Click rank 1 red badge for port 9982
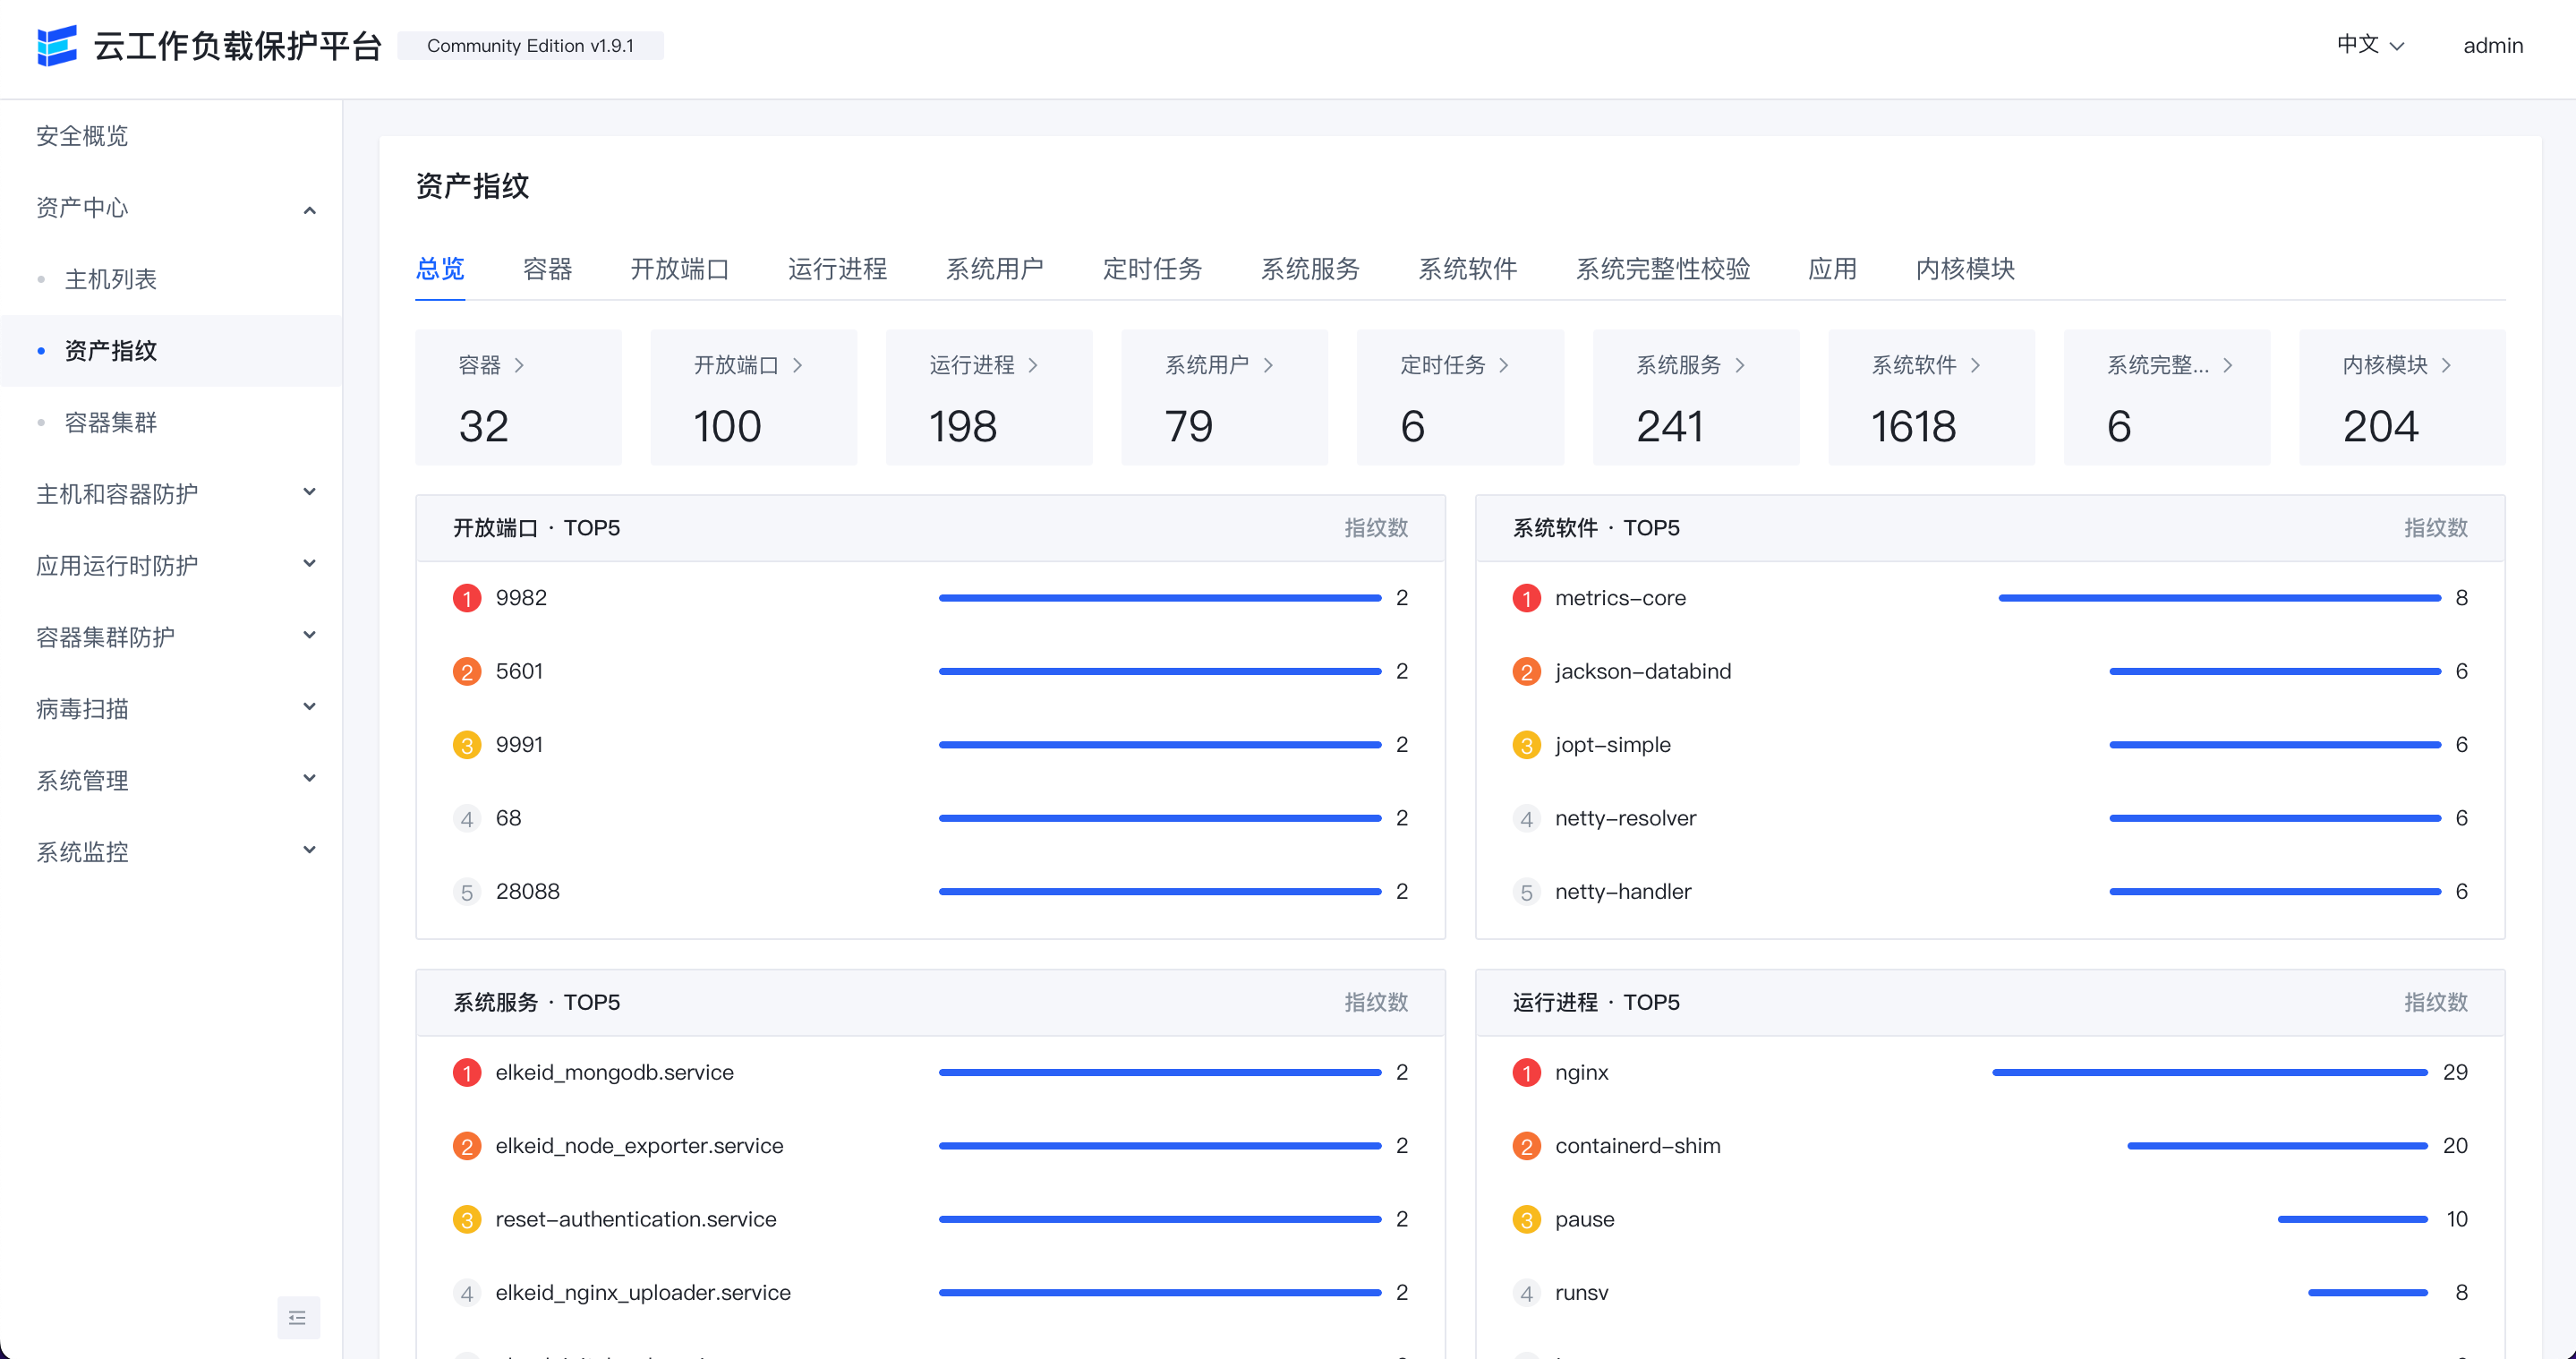 coord(466,598)
